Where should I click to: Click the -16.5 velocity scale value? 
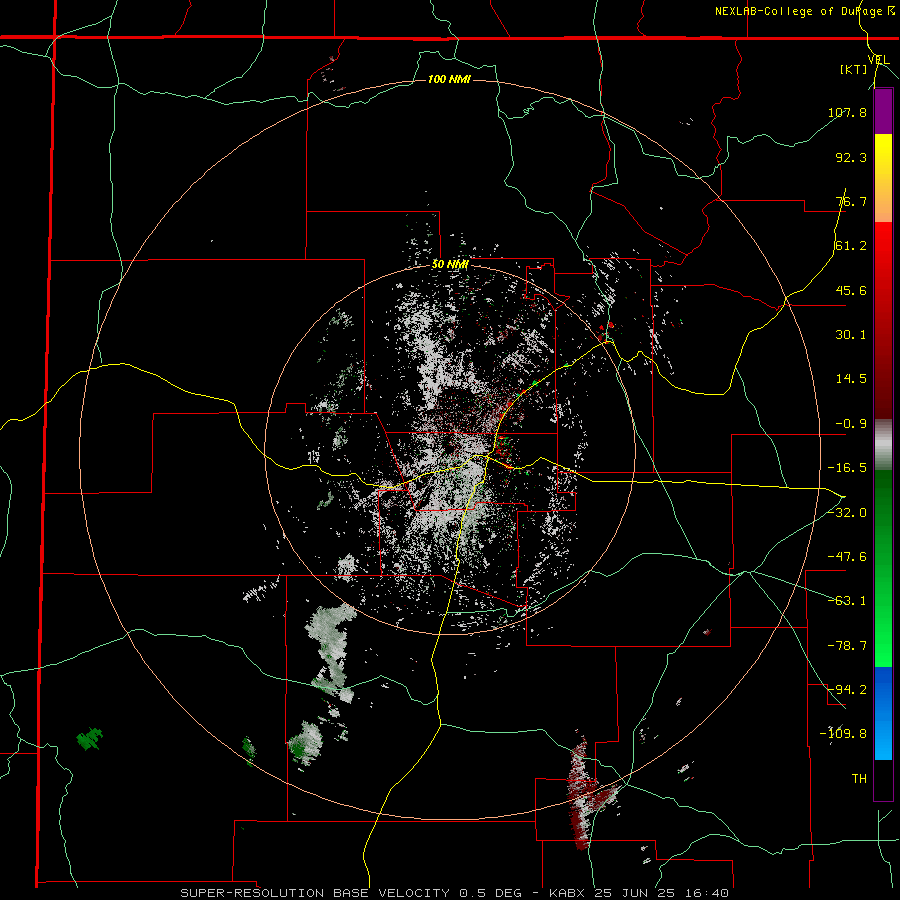click(x=847, y=468)
